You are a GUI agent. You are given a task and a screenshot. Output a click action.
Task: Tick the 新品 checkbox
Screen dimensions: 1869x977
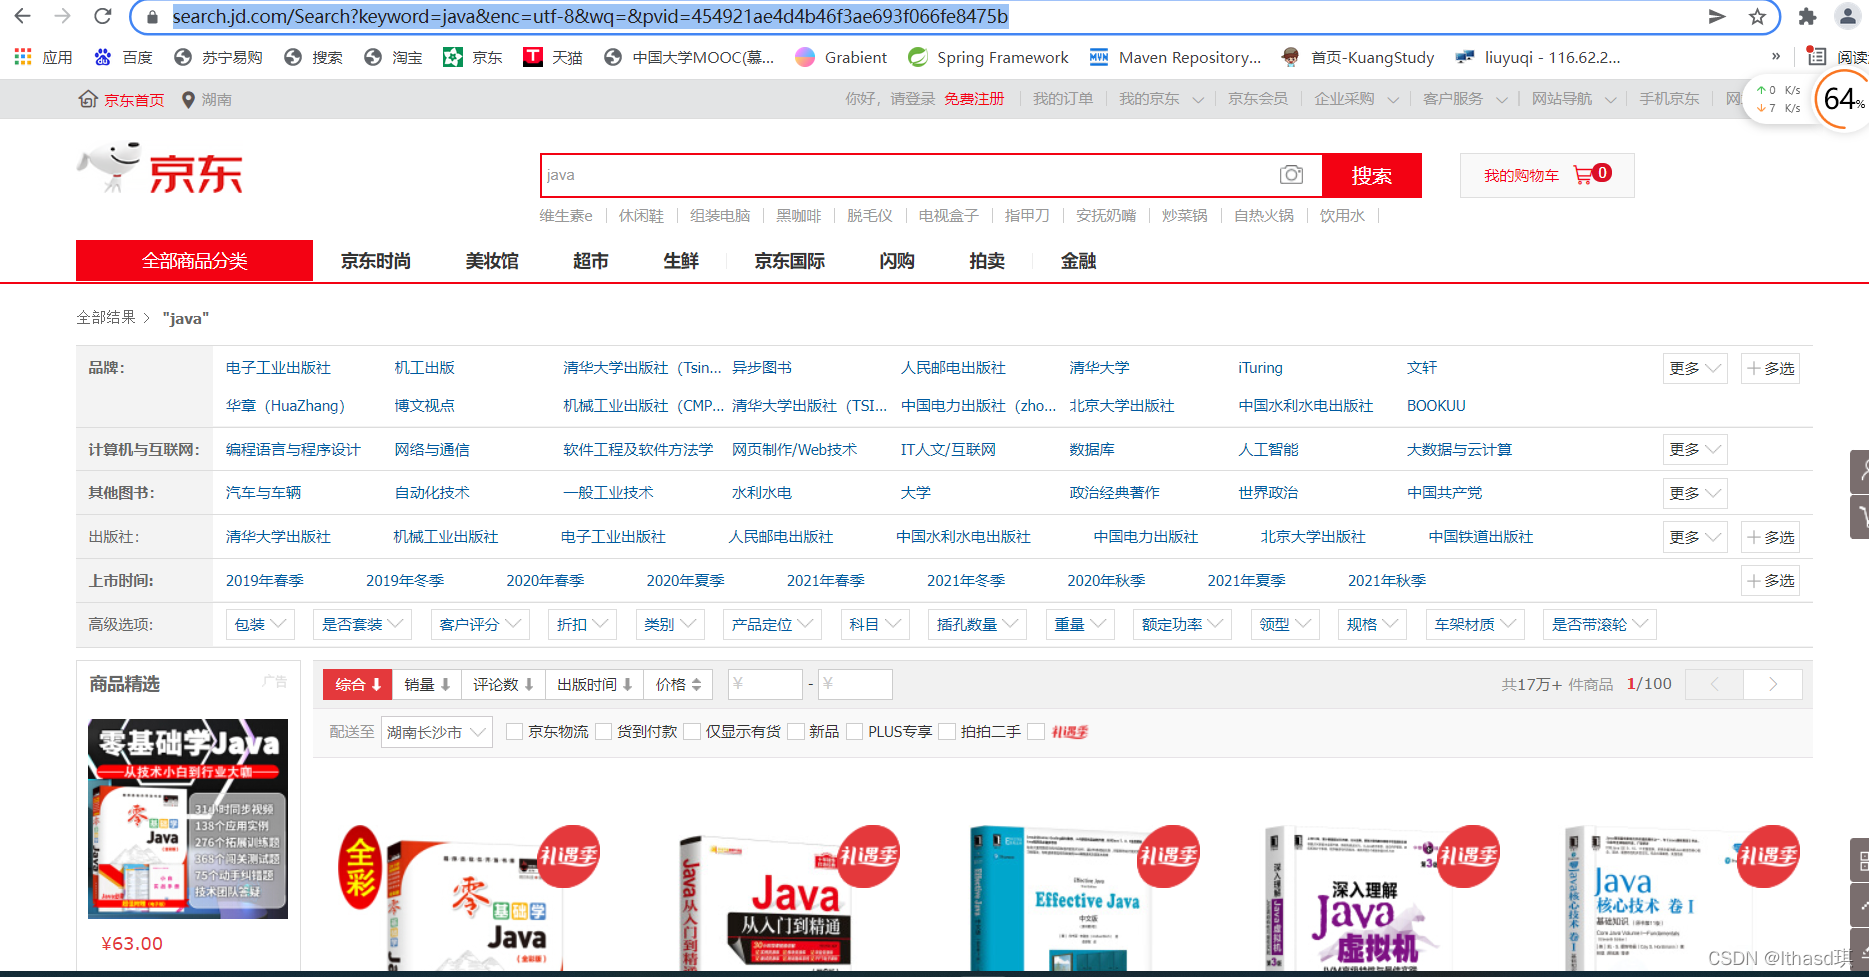[796, 732]
